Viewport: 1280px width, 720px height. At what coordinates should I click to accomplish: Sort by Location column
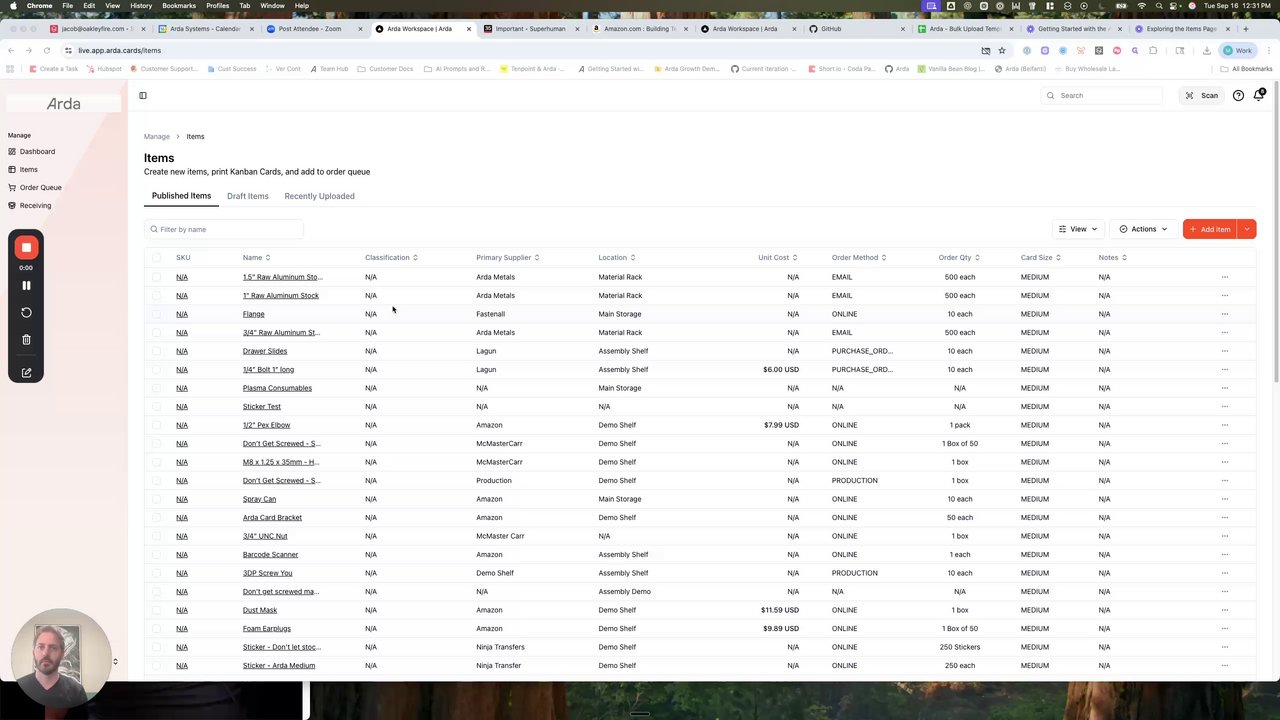coord(616,258)
